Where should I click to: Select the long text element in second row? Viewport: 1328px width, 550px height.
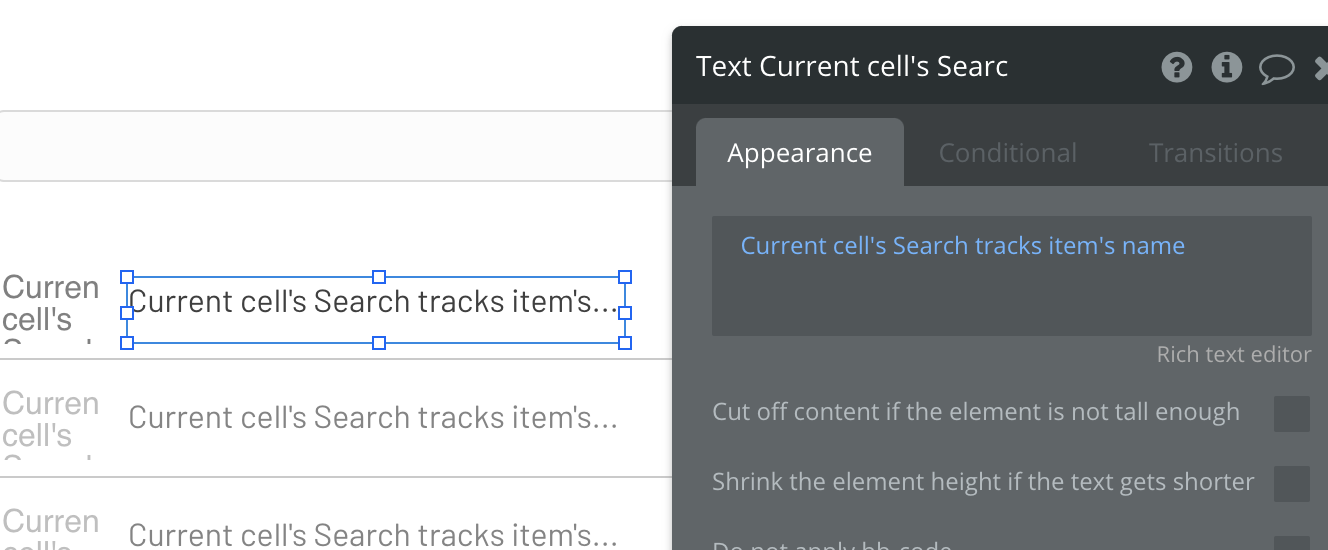coord(373,418)
